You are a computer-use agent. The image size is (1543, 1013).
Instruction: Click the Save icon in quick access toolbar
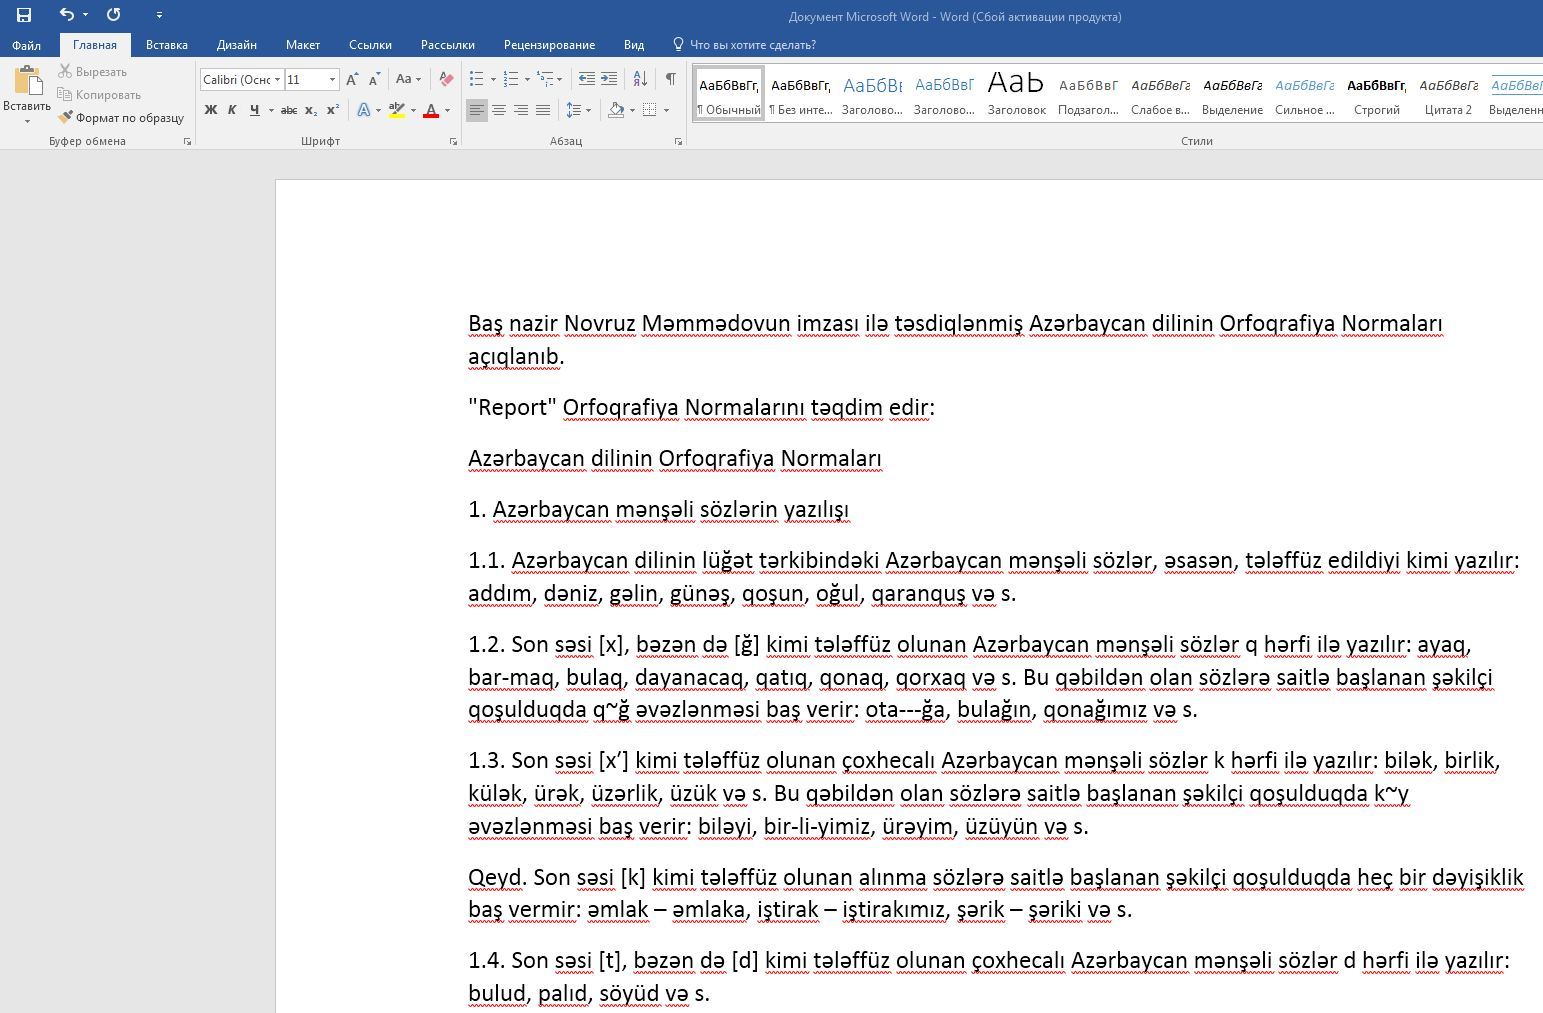(x=24, y=15)
